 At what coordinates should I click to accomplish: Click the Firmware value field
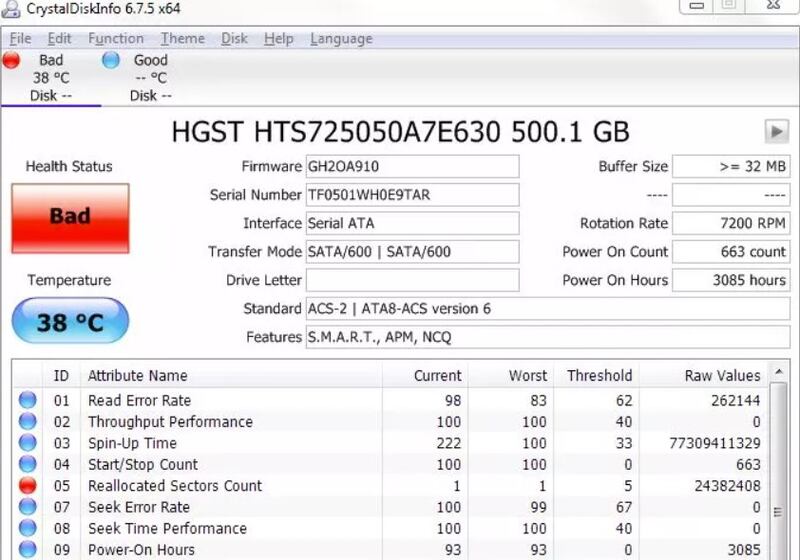pyautogui.click(x=412, y=166)
